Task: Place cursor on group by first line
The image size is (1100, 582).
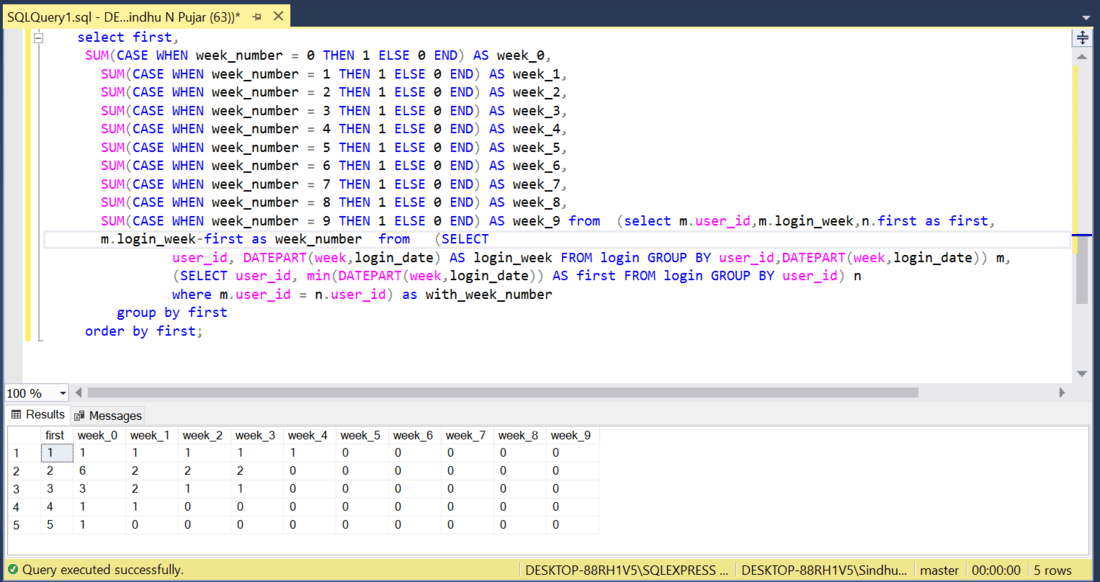Action: [x=172, y=313]
